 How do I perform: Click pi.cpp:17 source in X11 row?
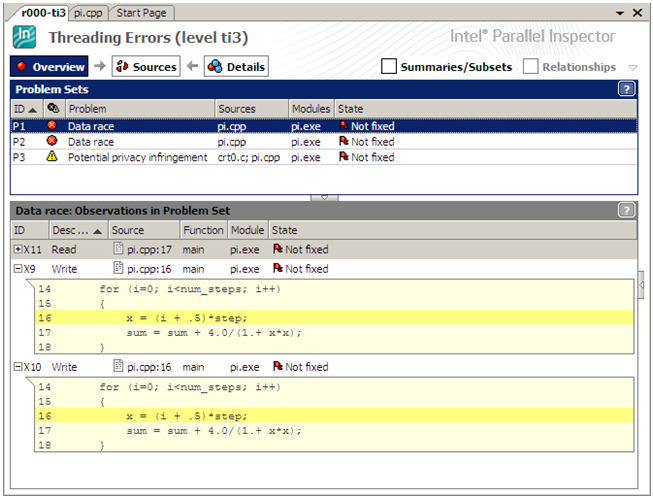(x=149, y=249)
